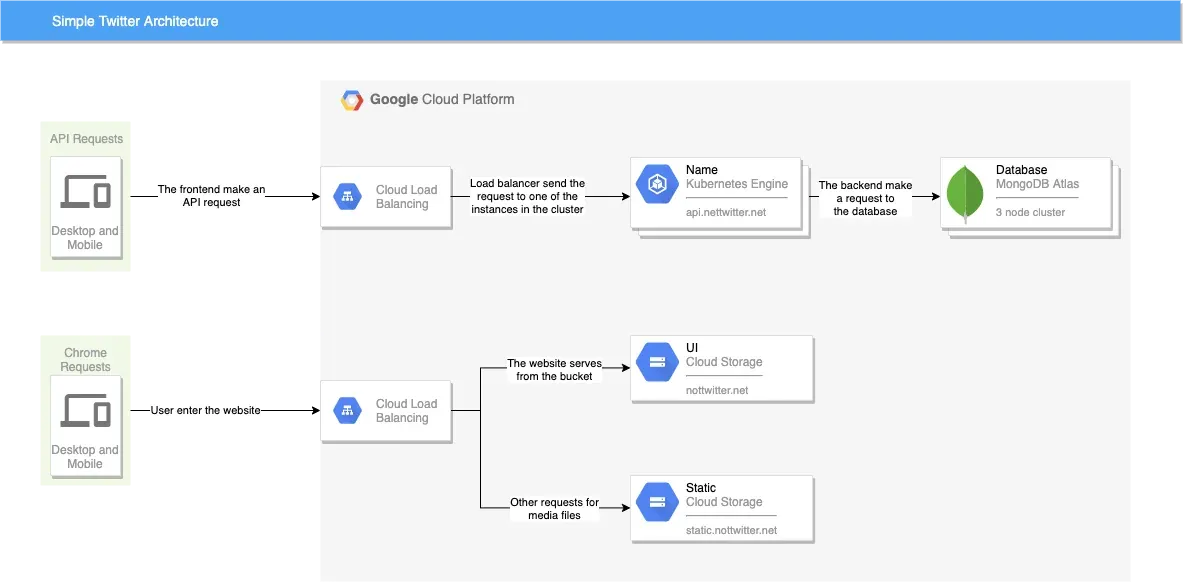
Task: Select the 'User enter the website' label
Action: tap(204, 410)
